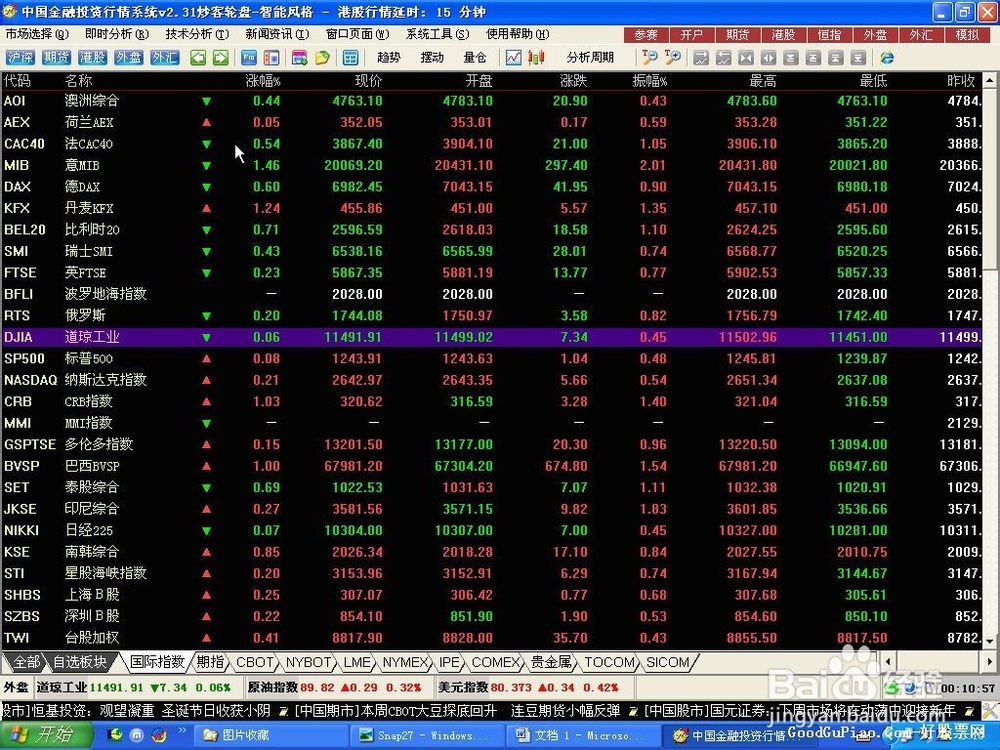The width and height of the screenshot is (1000, 750).
Task: Go forward with green right arrow
Action: pyautogui.click(x=221, y=58)
